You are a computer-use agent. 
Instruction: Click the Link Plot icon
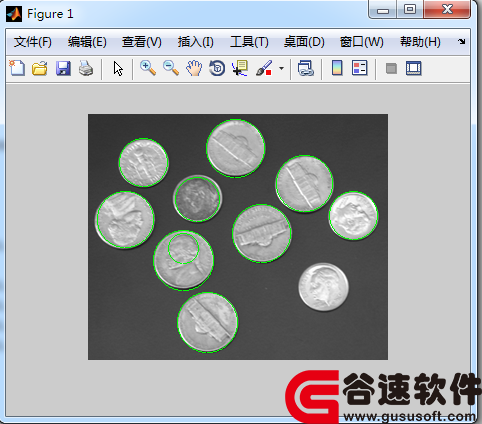pos(306,68)
